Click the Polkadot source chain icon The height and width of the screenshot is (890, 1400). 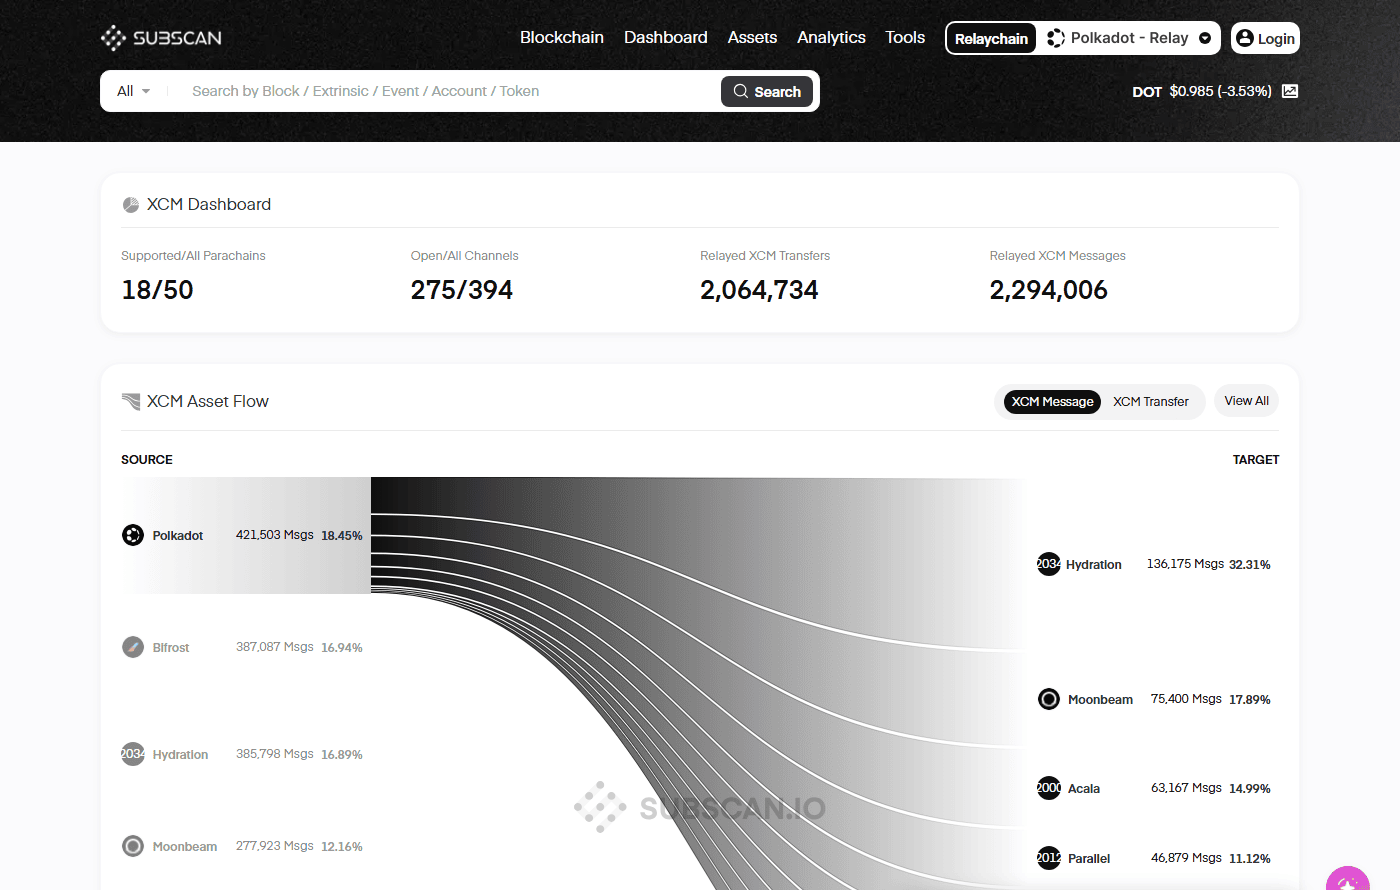(133, 535)
